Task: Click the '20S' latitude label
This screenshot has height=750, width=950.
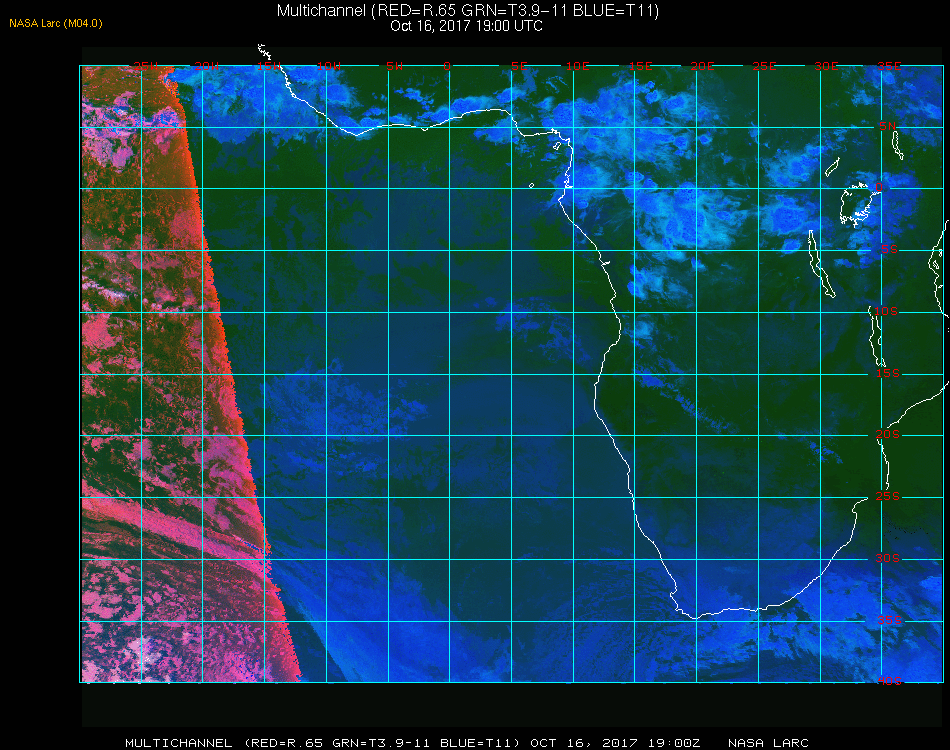Action: pyautogui.click(x=888, y=434)
